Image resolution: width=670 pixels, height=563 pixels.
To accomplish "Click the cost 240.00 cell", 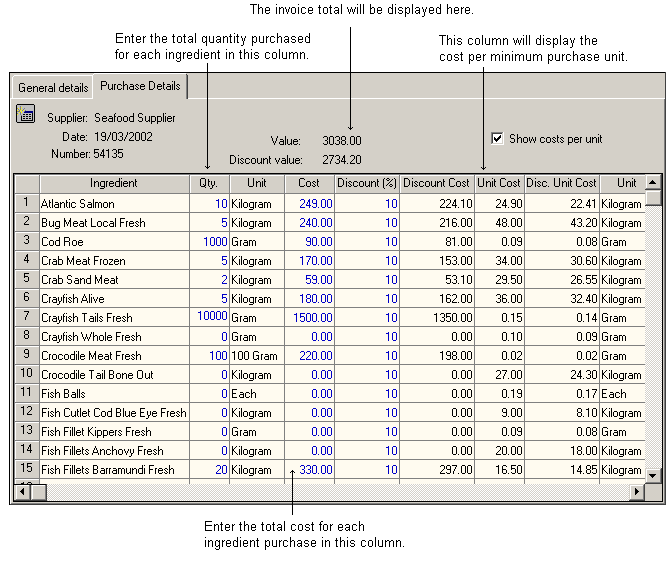I will (309, 223).
